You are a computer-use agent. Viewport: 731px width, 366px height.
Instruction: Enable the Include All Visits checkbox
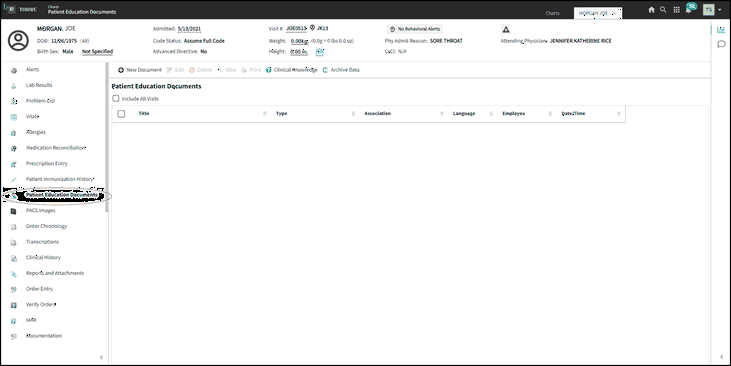click(116, 98)
